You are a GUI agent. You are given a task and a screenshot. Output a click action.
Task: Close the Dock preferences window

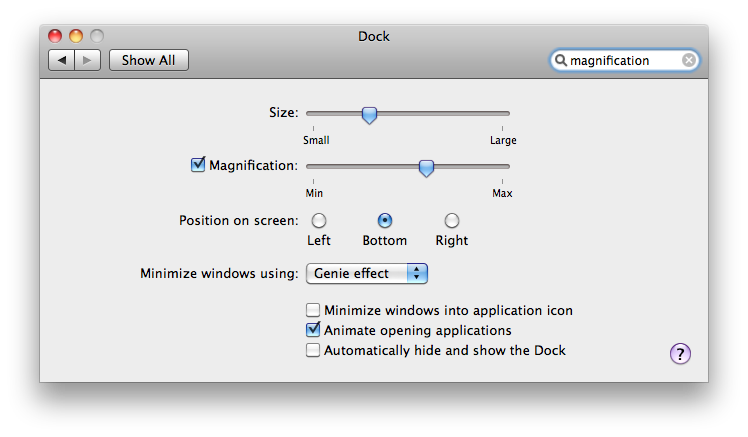coord(55,36)
